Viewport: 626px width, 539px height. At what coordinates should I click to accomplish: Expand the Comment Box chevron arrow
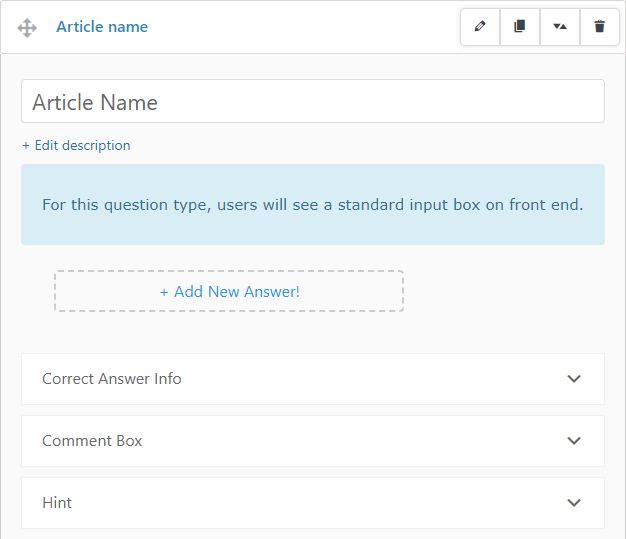[x=574, y=441]
